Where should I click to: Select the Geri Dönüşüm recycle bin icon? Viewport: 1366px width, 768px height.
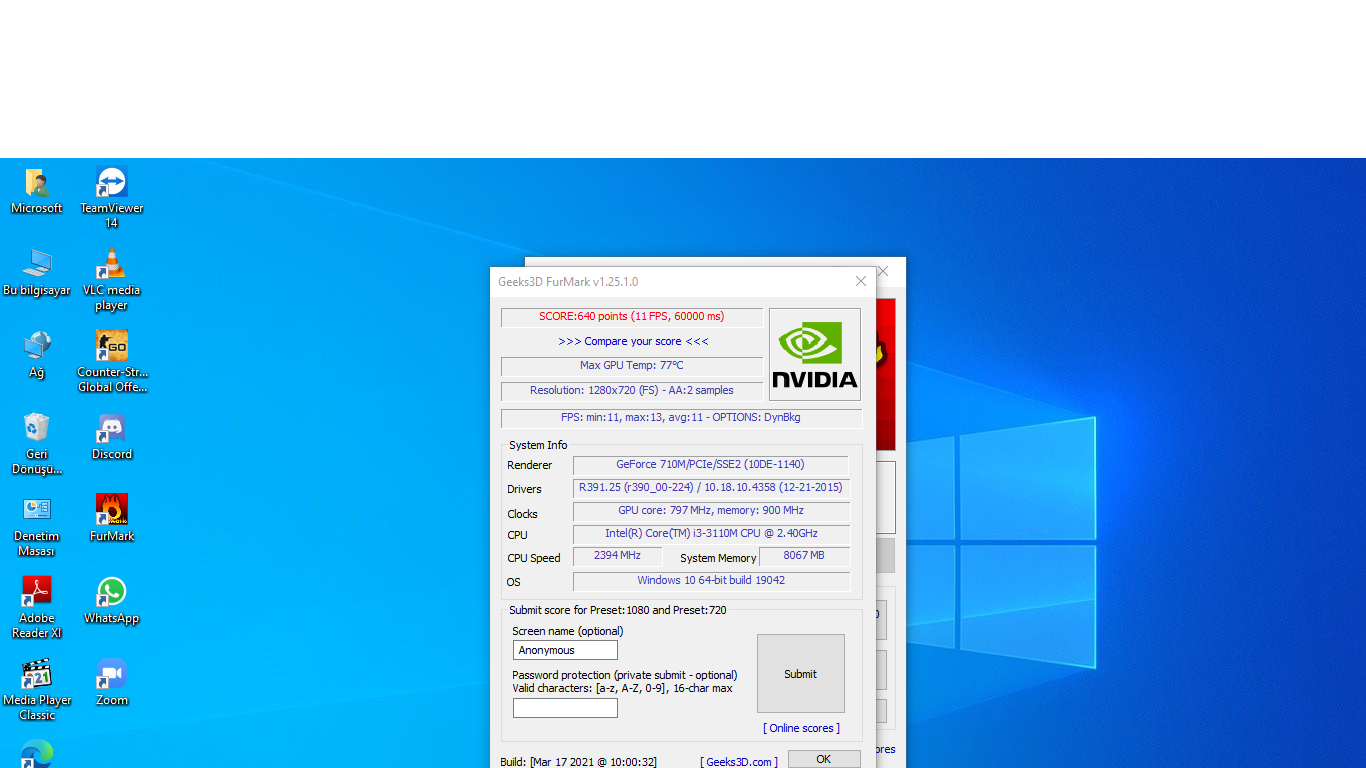(x=37, y=444)
